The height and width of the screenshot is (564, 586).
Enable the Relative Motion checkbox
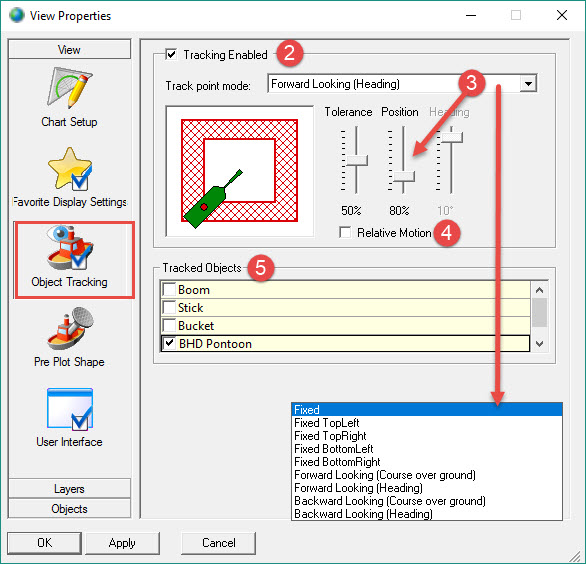pyautogui.click(x=345, y=232)
